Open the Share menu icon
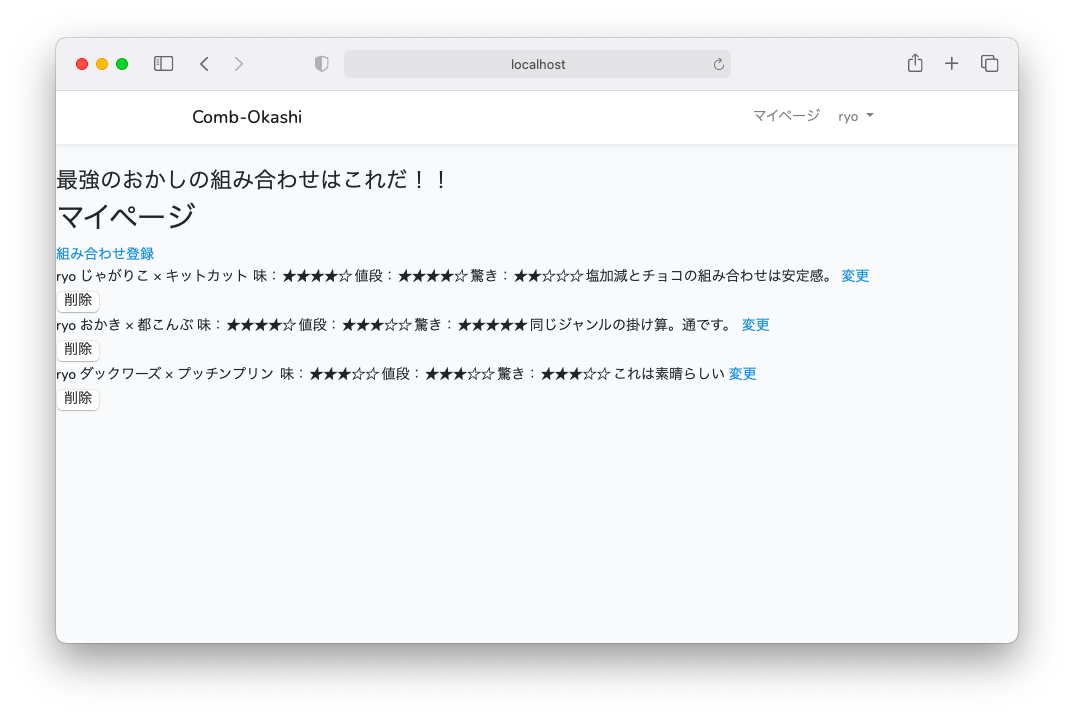 (x=915, y=63)
